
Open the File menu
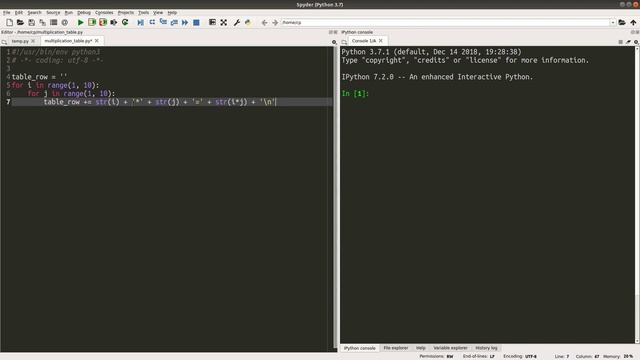point(7,13)
